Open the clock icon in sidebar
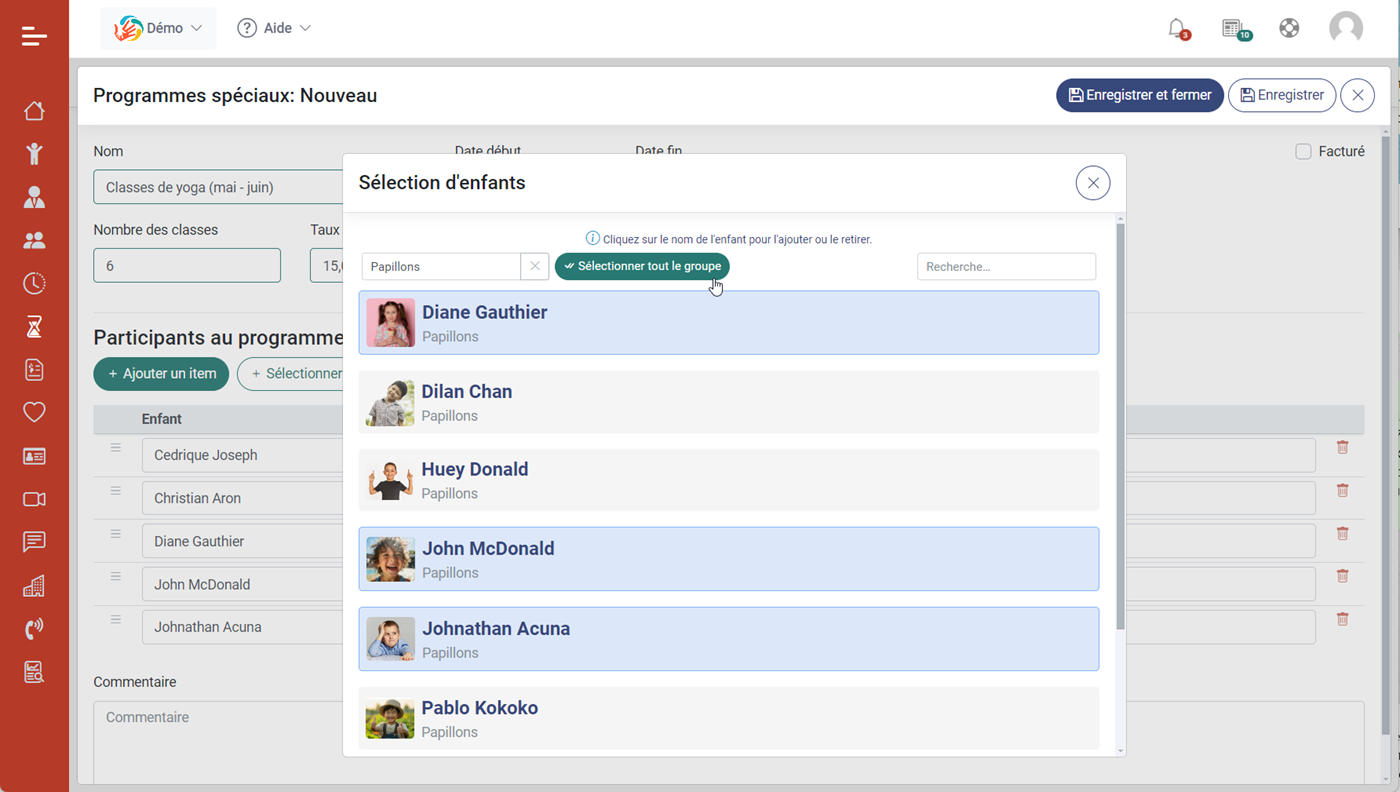This screenshot has width=1400, height=792. pos(34,283)
